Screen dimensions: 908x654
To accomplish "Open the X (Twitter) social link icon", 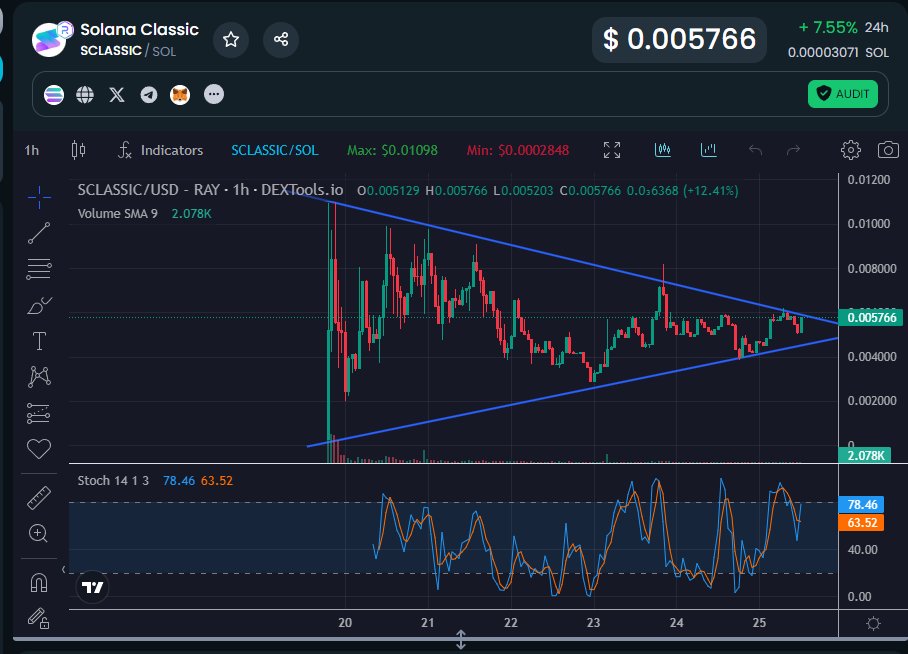I will click(117, 94).
